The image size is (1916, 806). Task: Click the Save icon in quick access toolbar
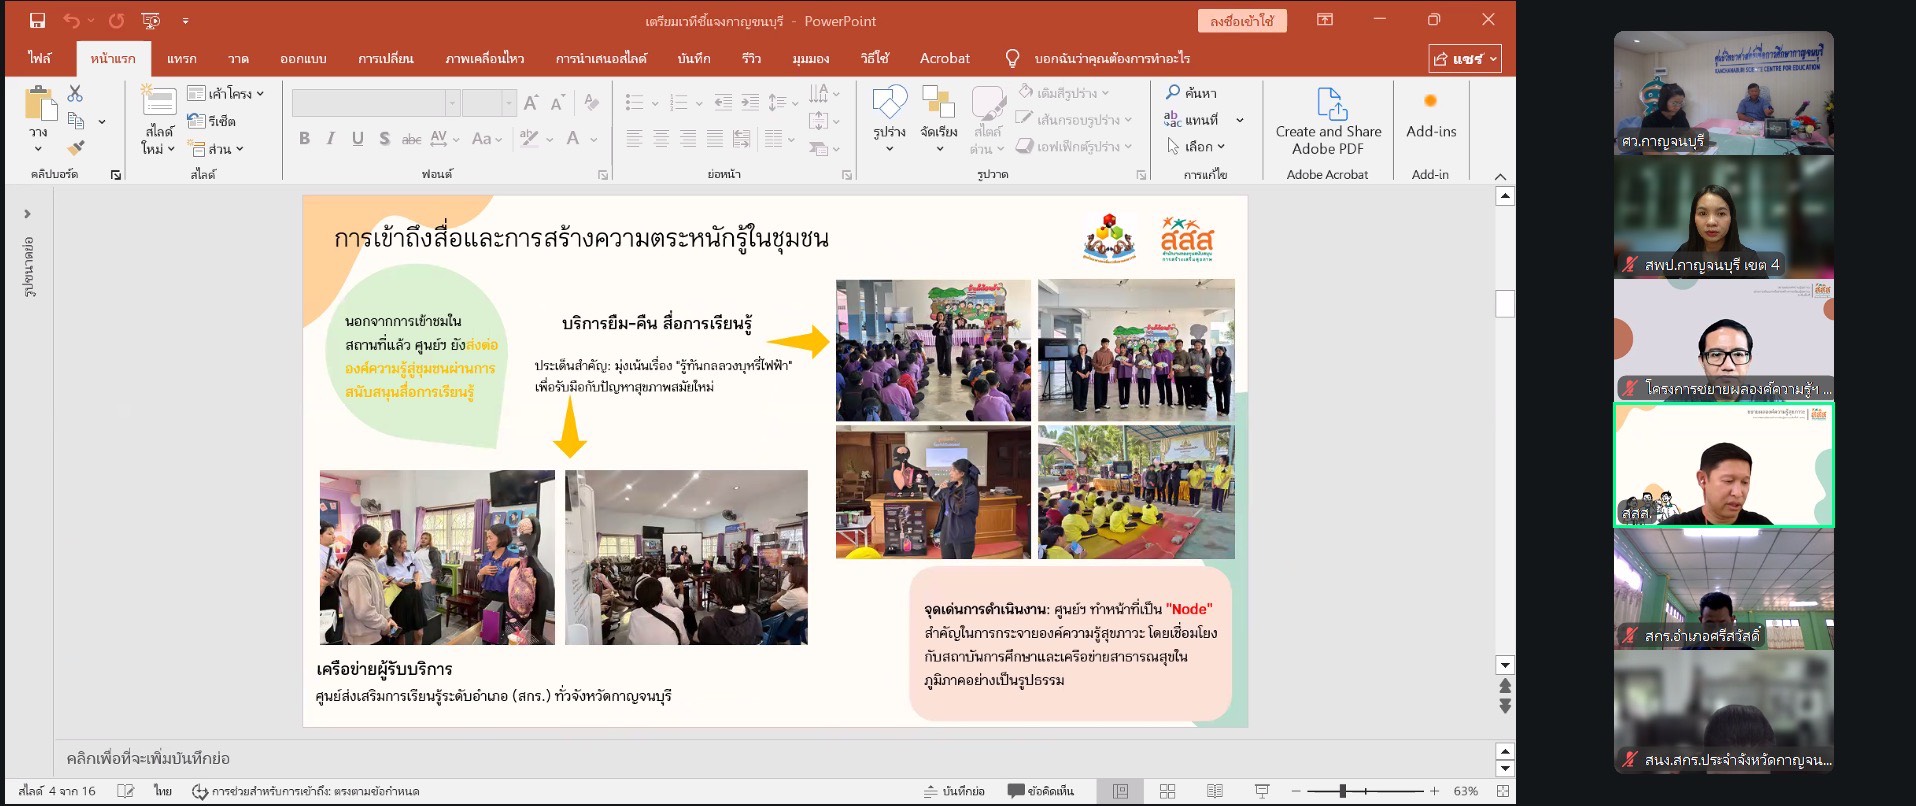[x=37, y=20]
